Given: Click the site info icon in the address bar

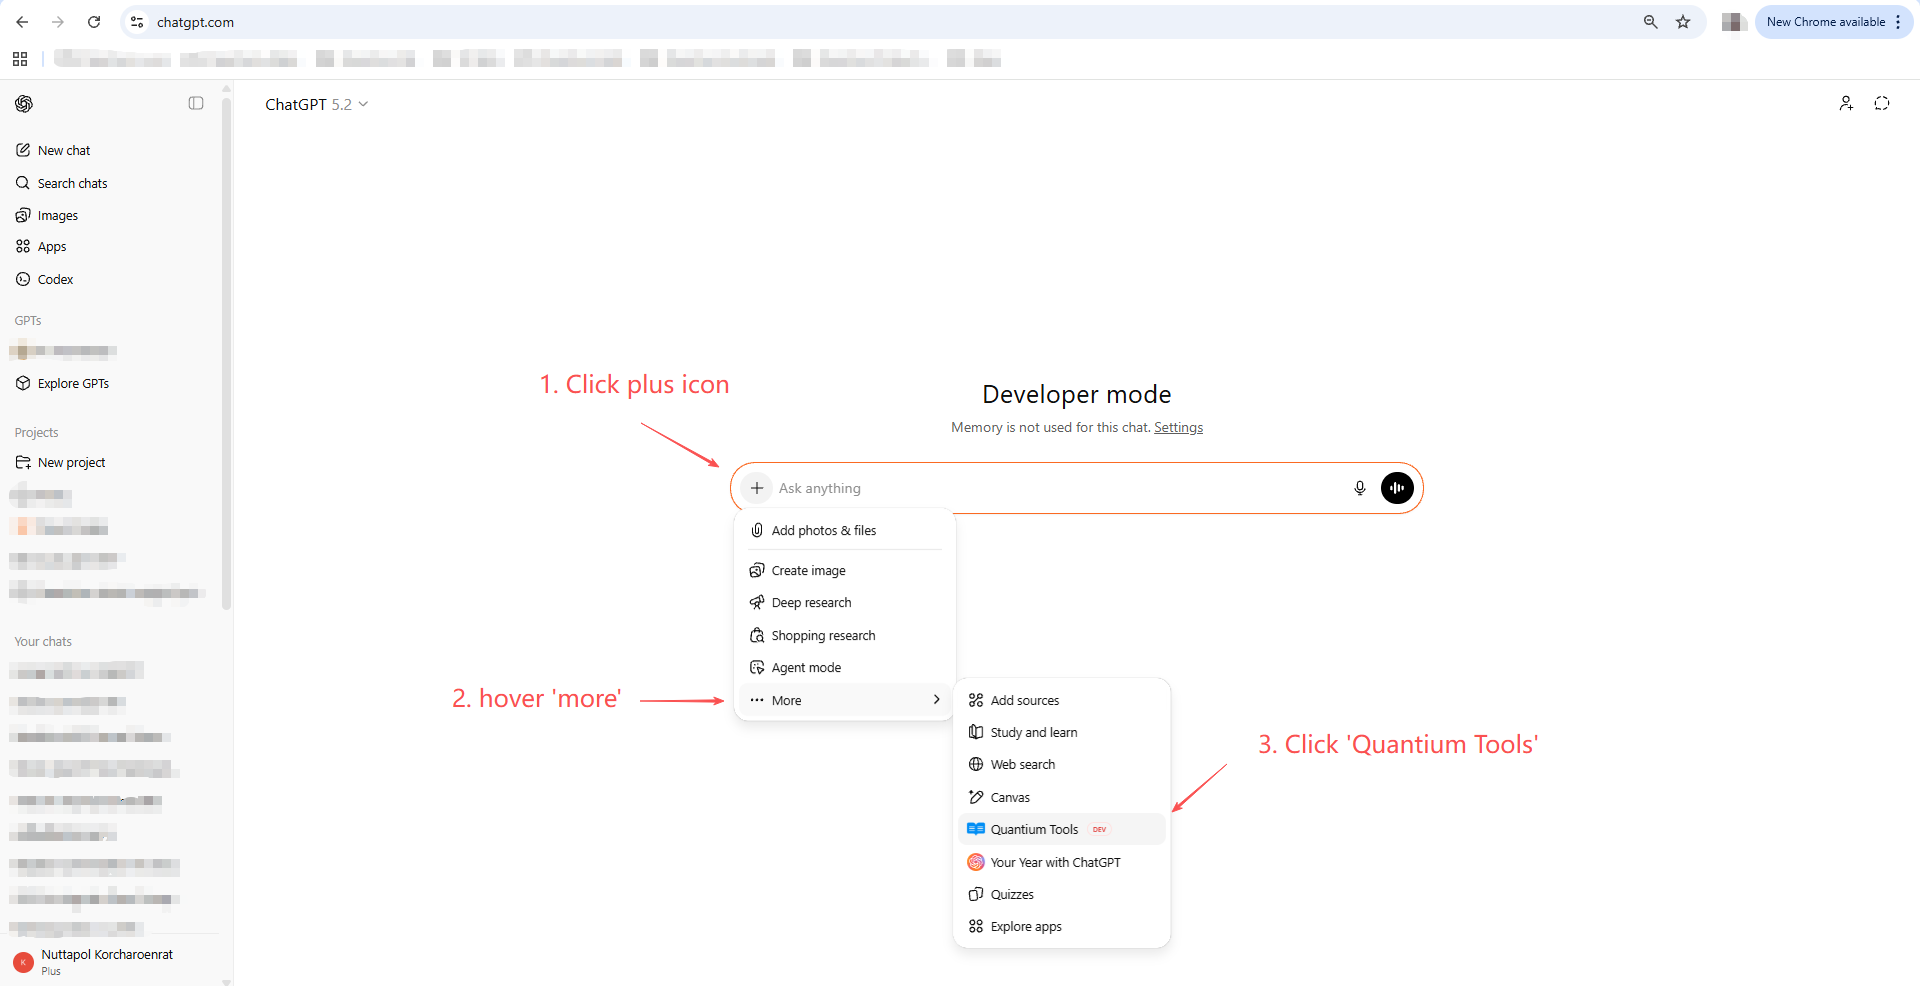Looking at the screenshot, I should [x=138, y=22].
